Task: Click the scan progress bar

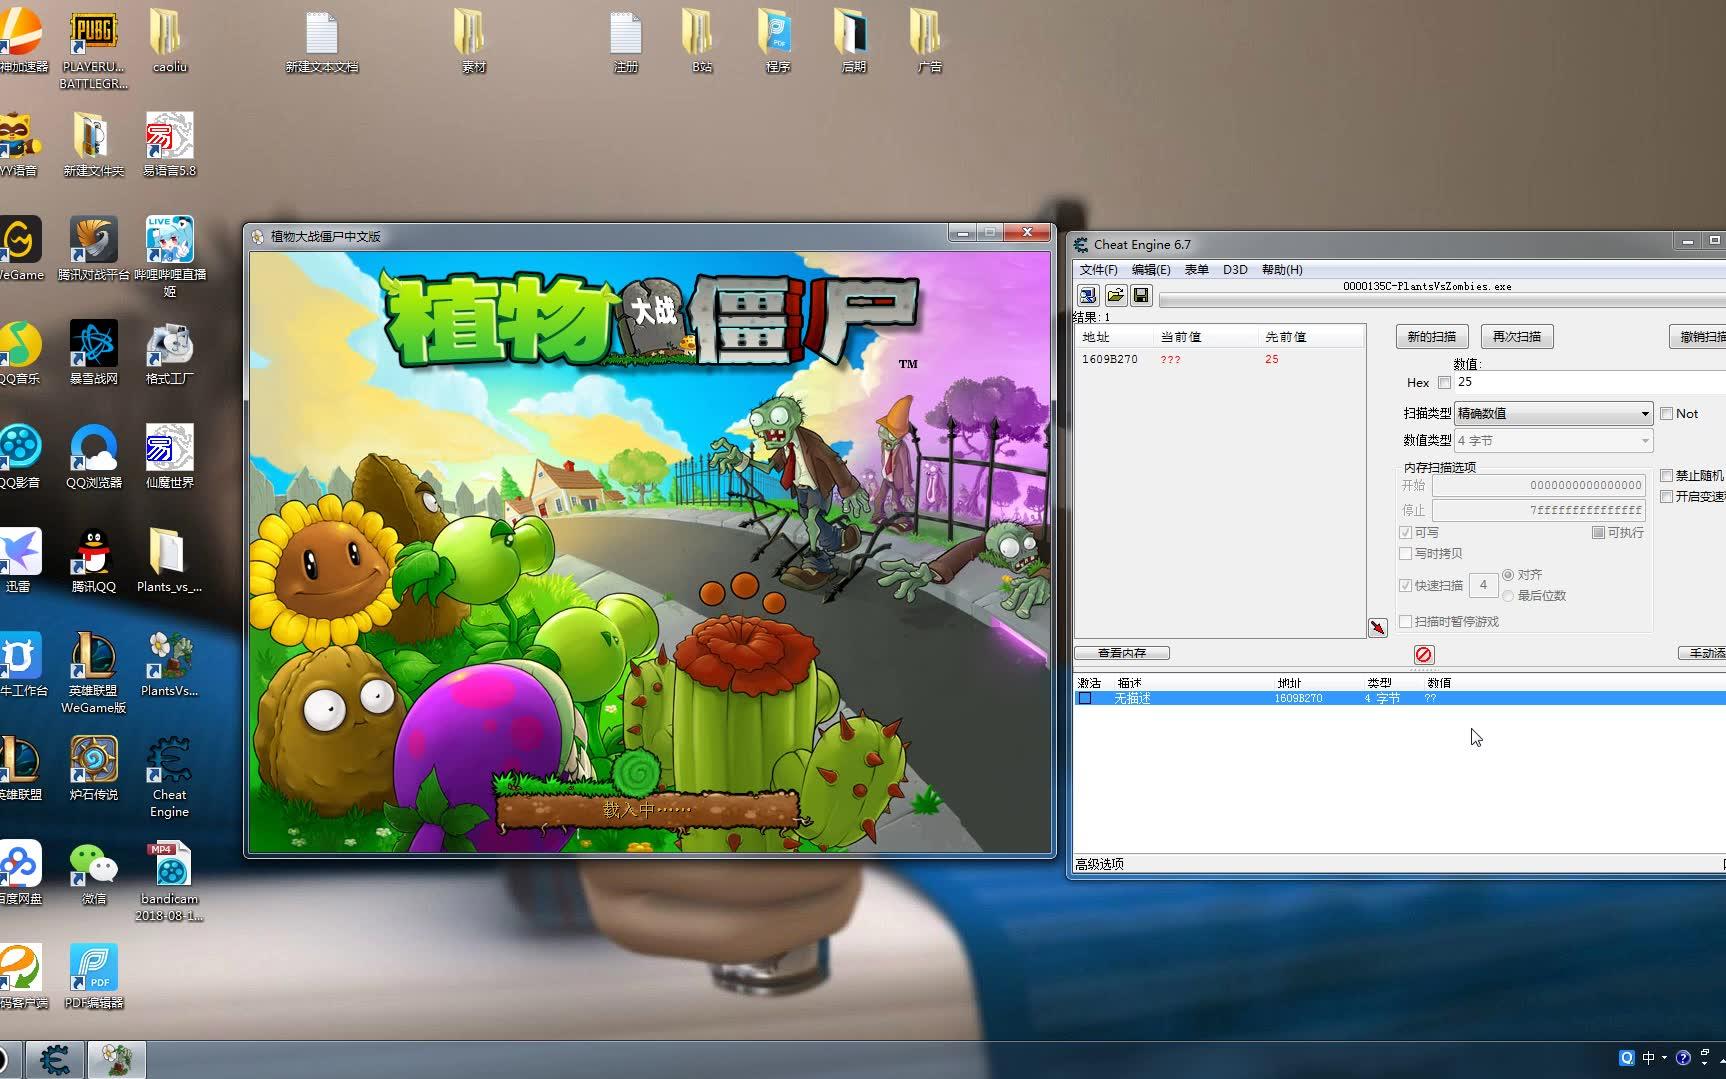Action: point(1442,300)
